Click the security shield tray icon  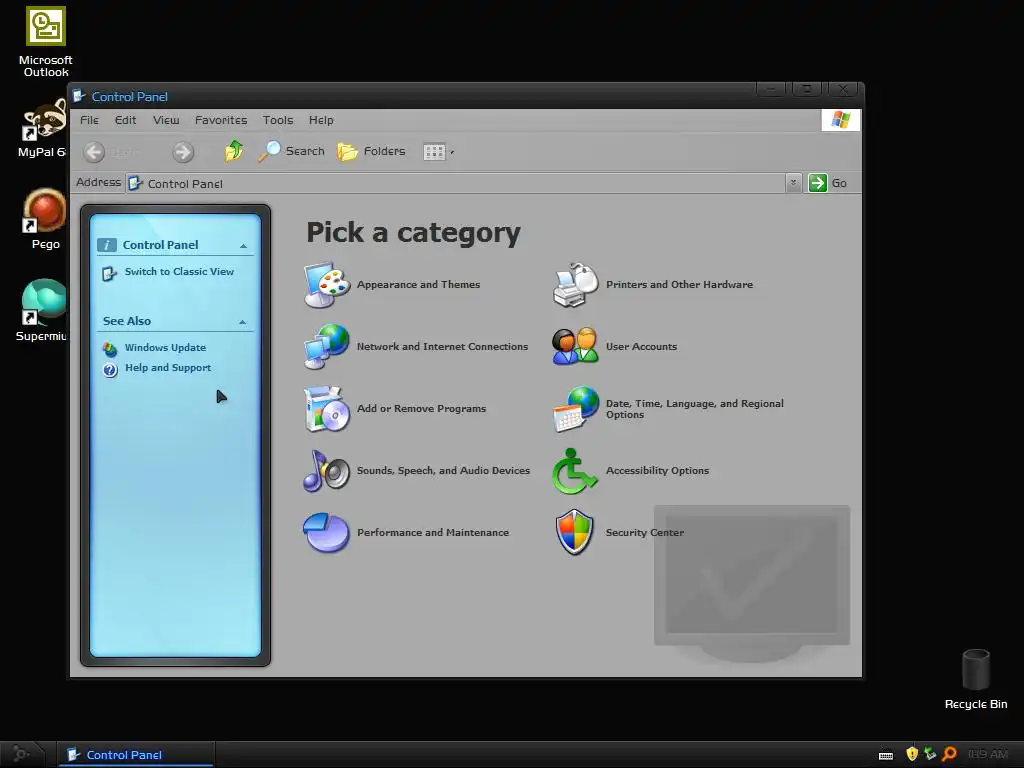coord(912,754)
